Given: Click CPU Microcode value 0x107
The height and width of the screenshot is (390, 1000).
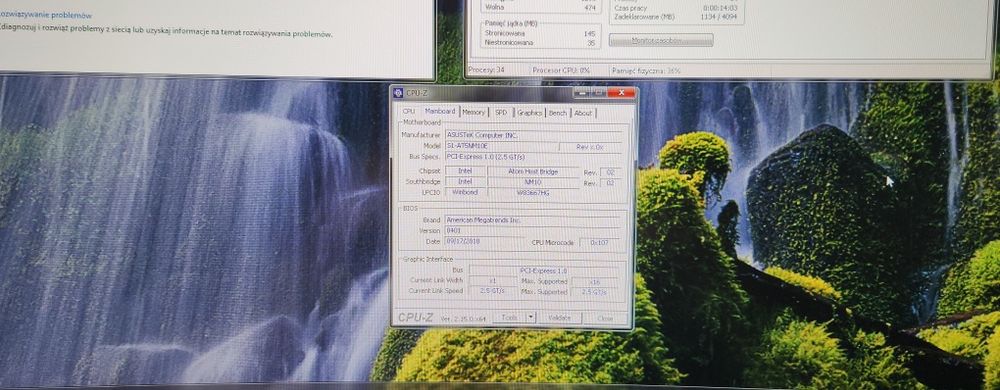Looking at the screenshot, I should [599, 243].
